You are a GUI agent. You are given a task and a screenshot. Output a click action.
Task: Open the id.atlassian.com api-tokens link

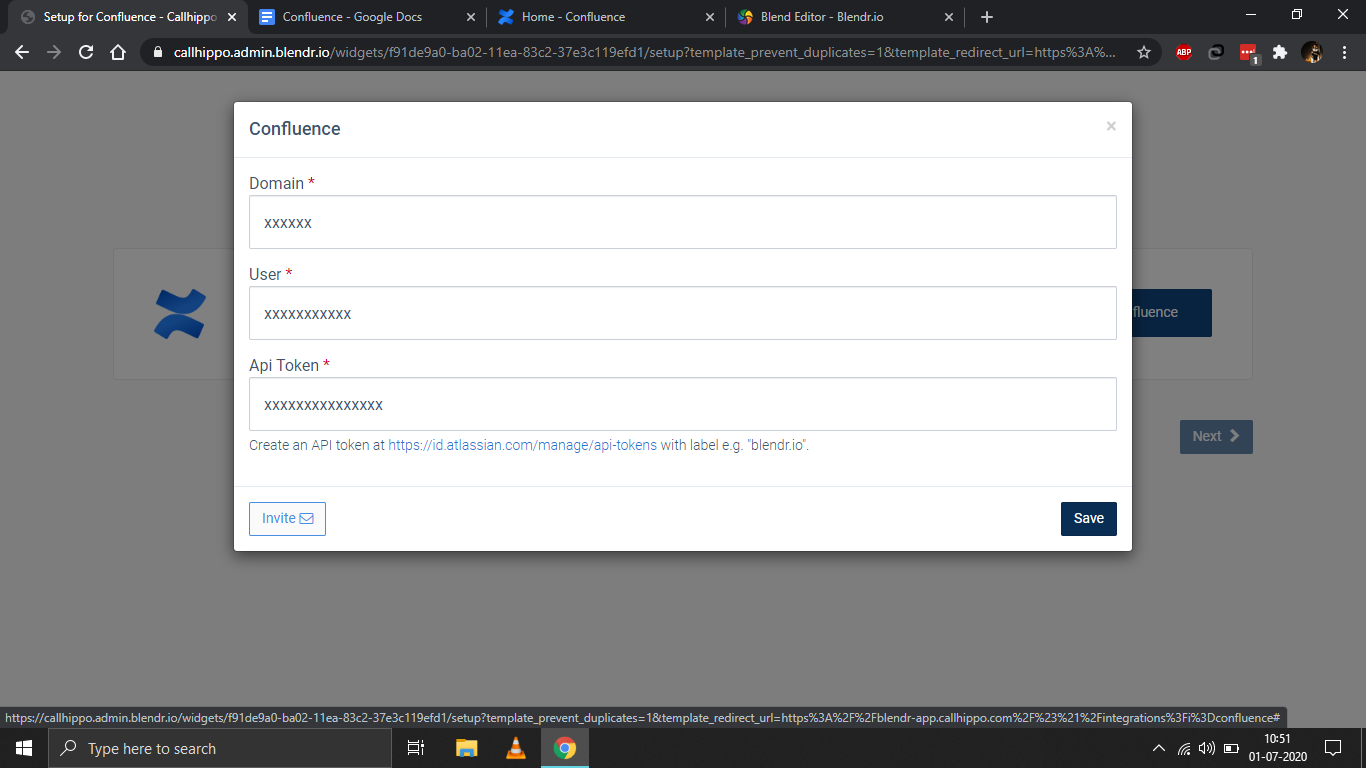pyautogui.click(x=523, y=445)
